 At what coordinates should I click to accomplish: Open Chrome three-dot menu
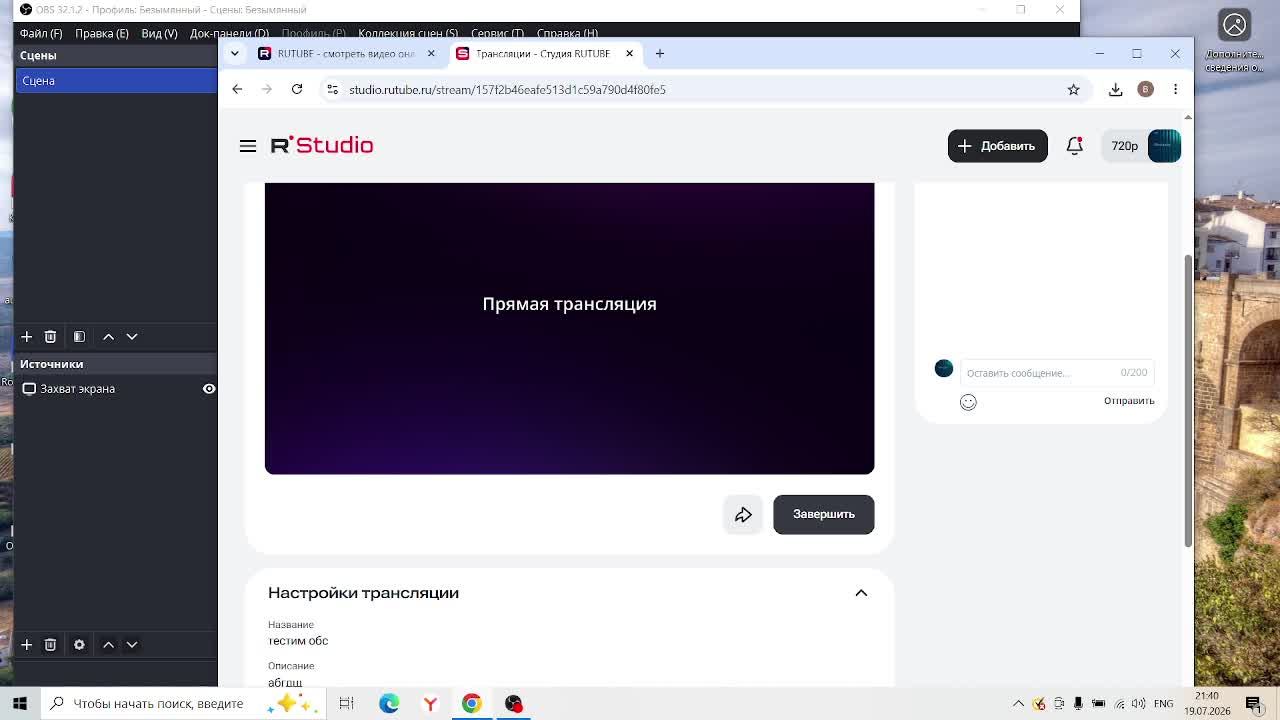pos(1175,90)
